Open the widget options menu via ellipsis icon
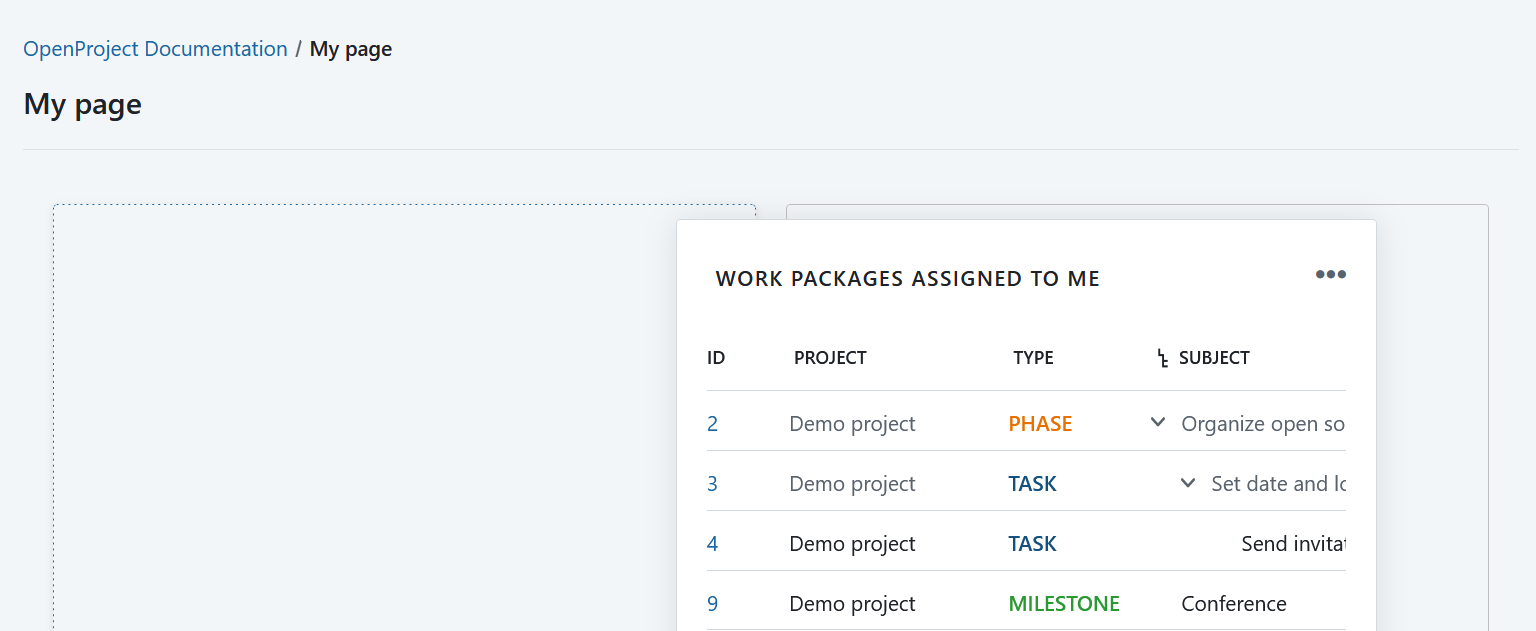The width and height of the screenshot is (1536, 631). [1330, 274]
